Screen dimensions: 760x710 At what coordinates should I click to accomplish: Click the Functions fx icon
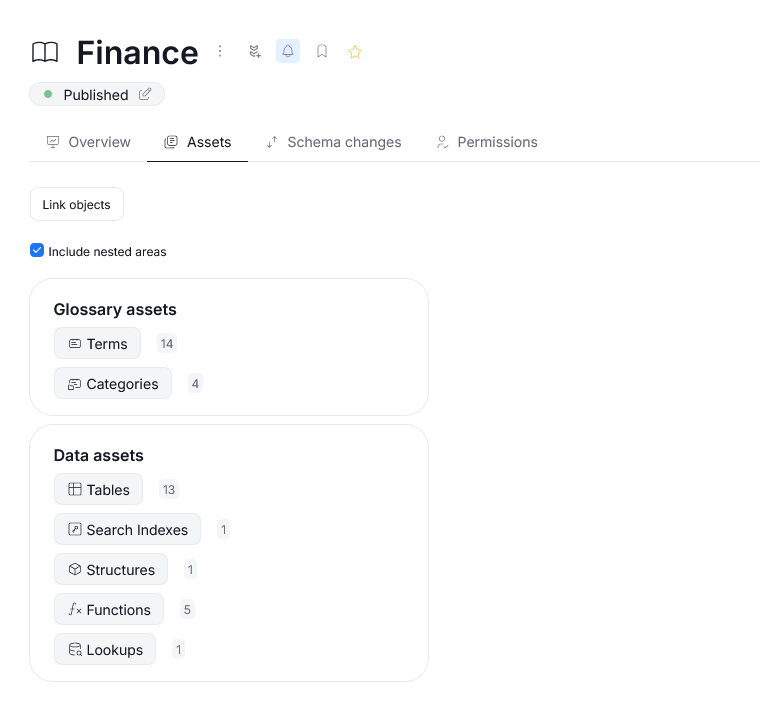pos(74,610)
